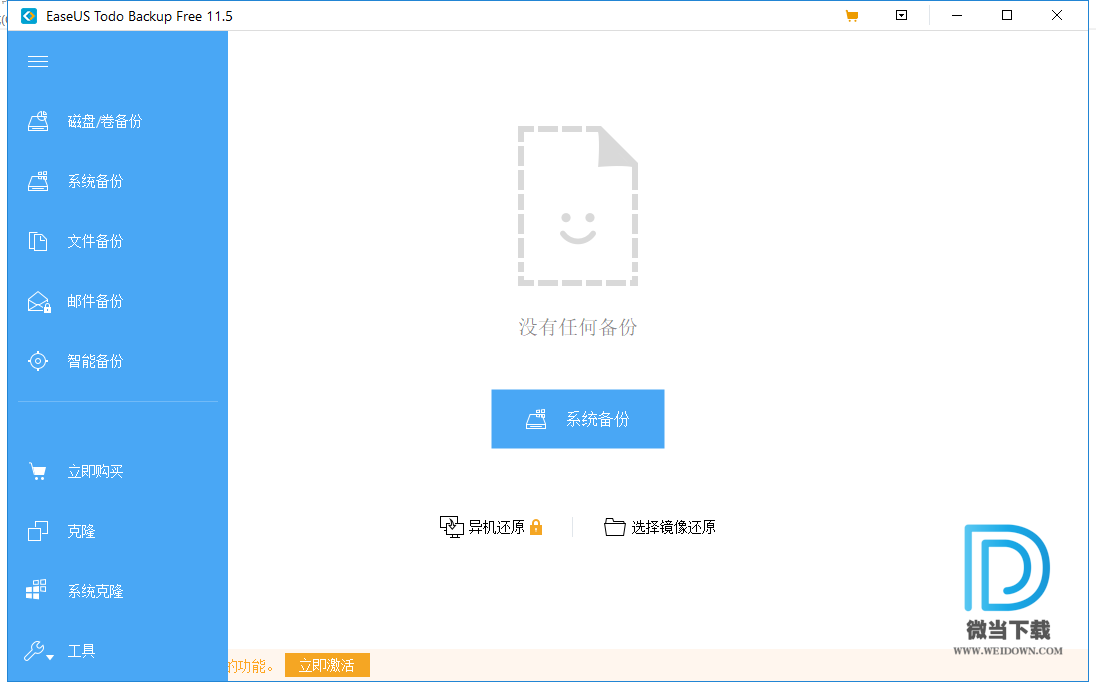Click the EaseUS logo in title bar
Screen dimensions: 1096x689
29,16
